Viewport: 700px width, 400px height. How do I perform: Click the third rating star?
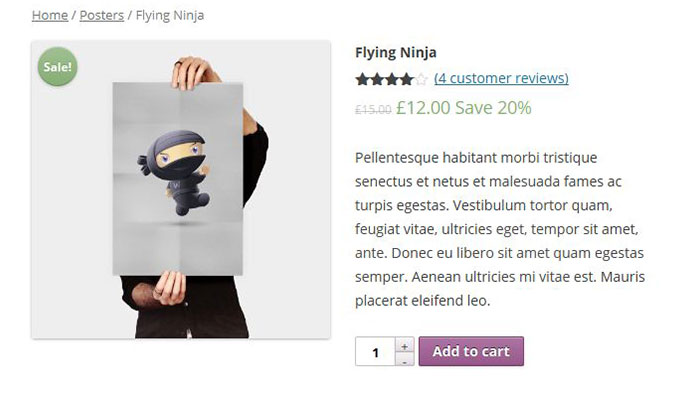[390, 79]
